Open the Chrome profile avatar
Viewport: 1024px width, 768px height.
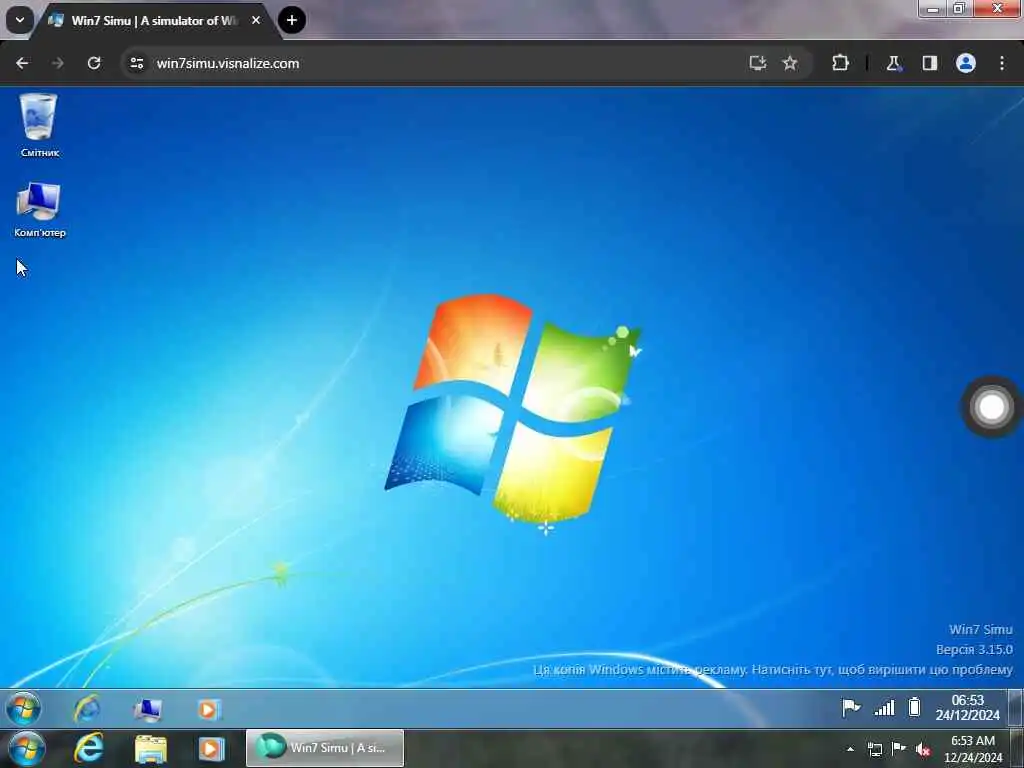pos(966,63)
